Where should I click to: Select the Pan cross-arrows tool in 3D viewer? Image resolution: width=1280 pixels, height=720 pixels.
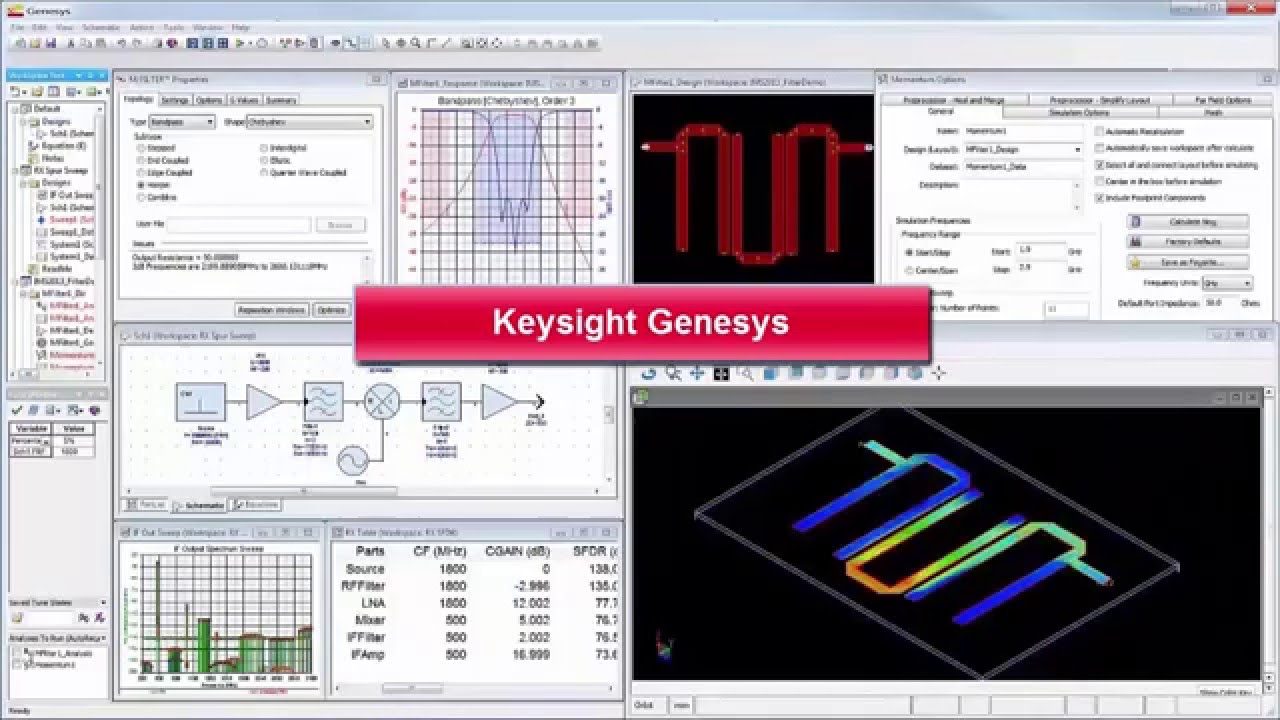point(697,373)
